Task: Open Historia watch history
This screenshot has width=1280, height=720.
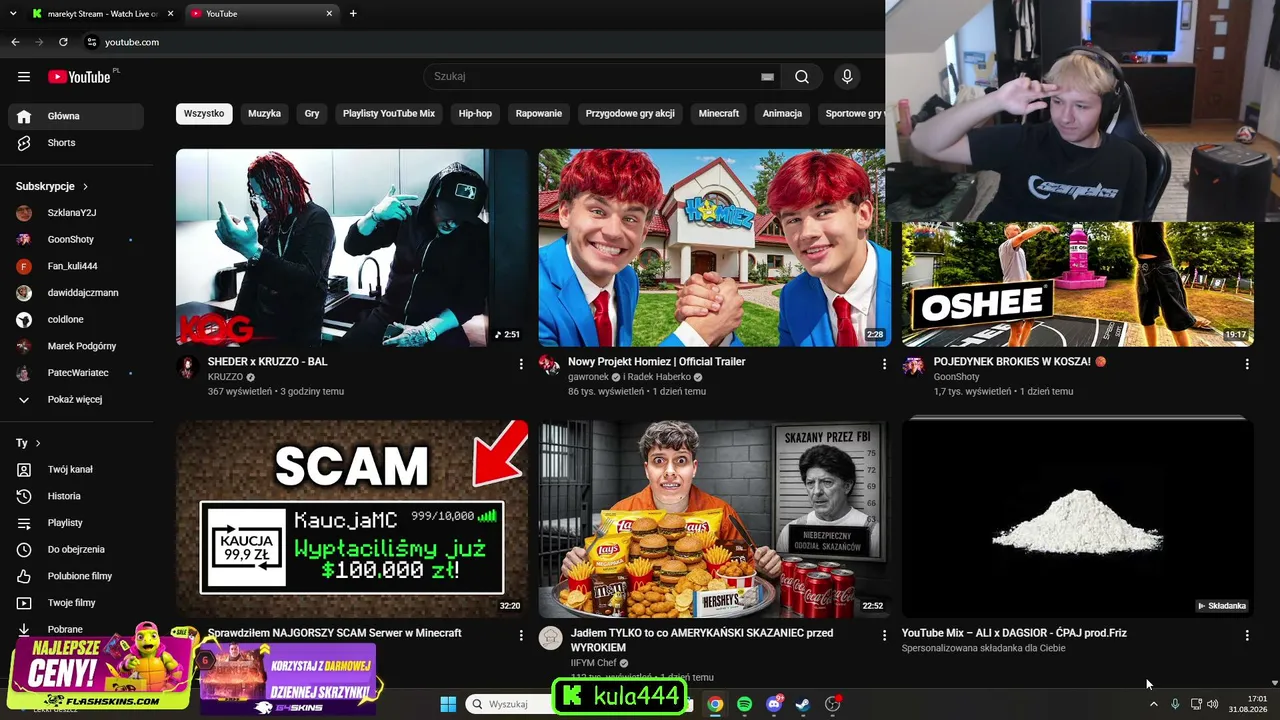Action: coord(76,496)
